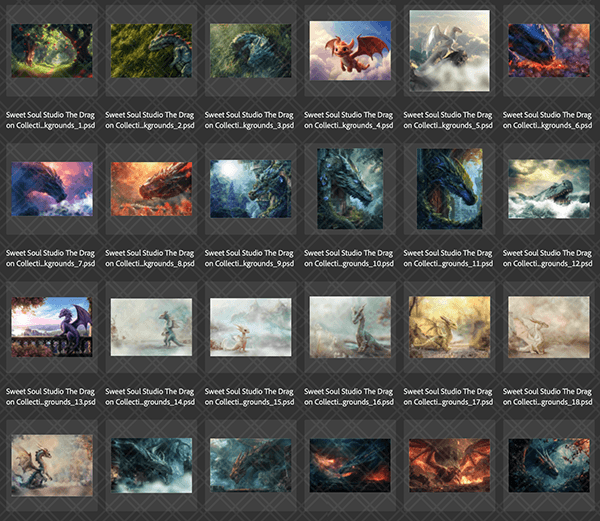Click file name ending kgrounds_8.psd
Screen dimensions: 600x521
(150, 258)
